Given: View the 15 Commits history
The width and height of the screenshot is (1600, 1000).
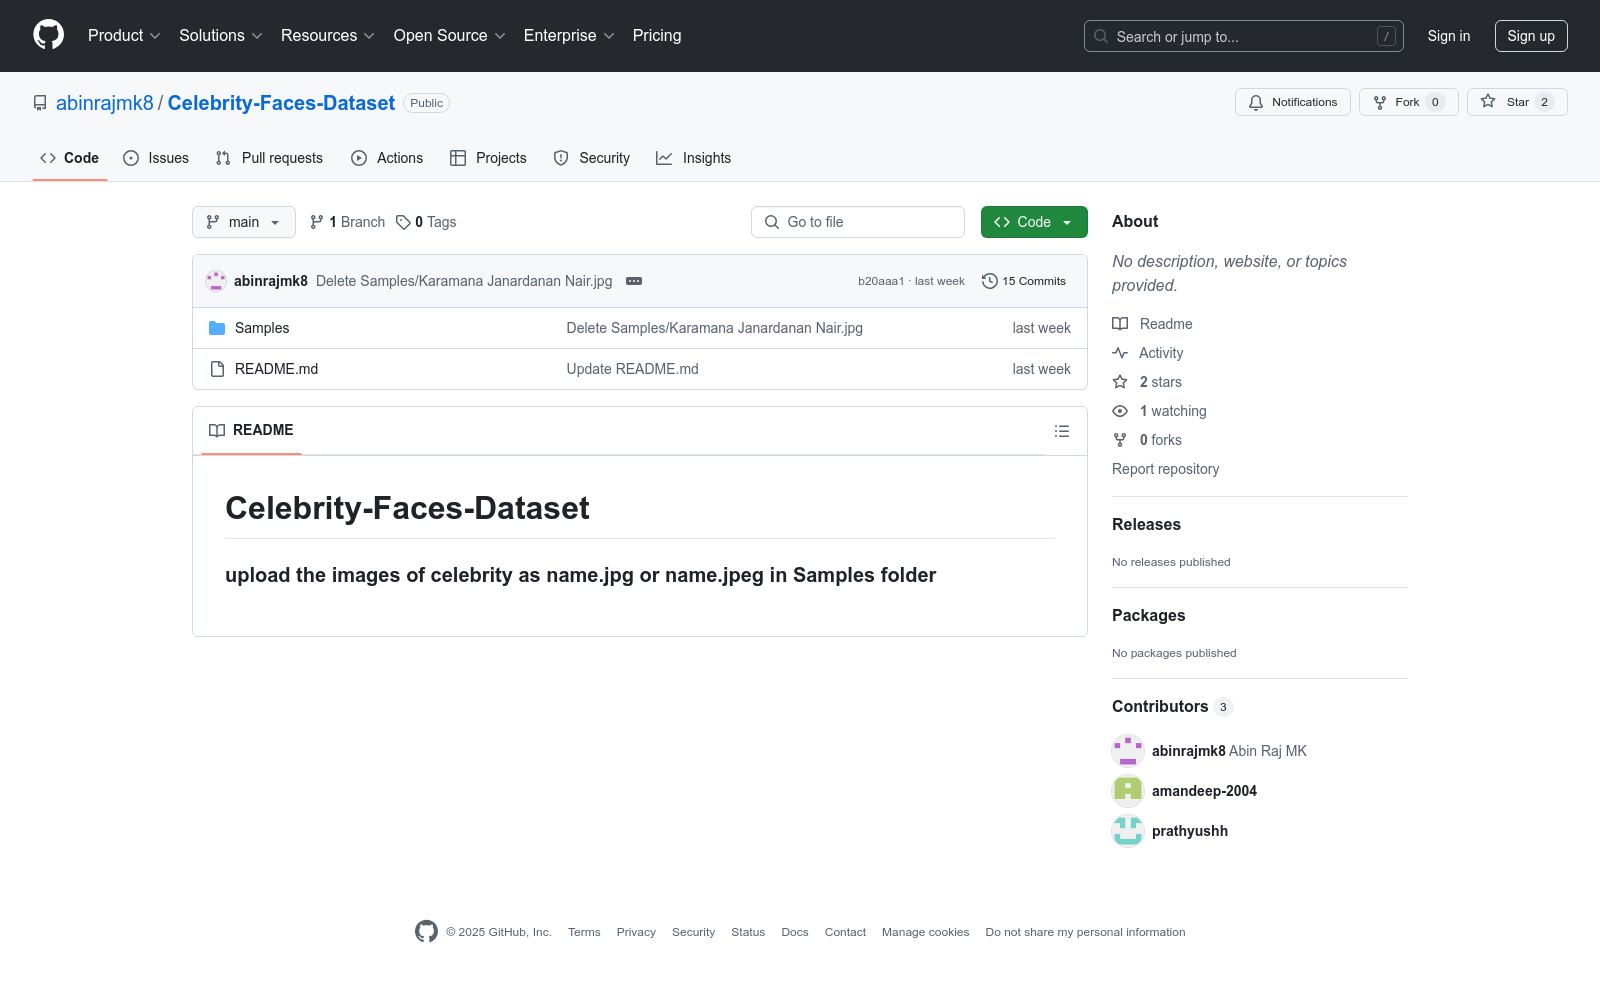Looking at the screenshot, I should click(x=1024, y=281).
